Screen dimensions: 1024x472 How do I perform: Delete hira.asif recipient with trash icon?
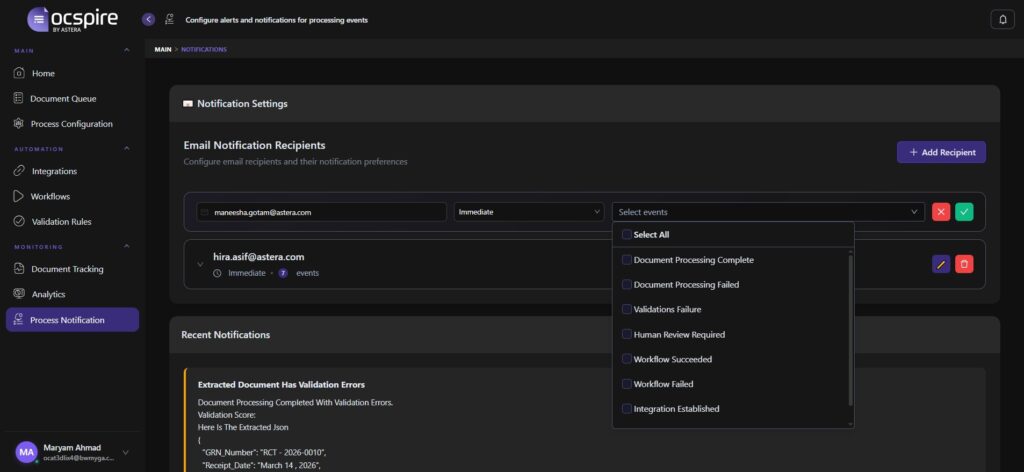click(x=964, y=264)
